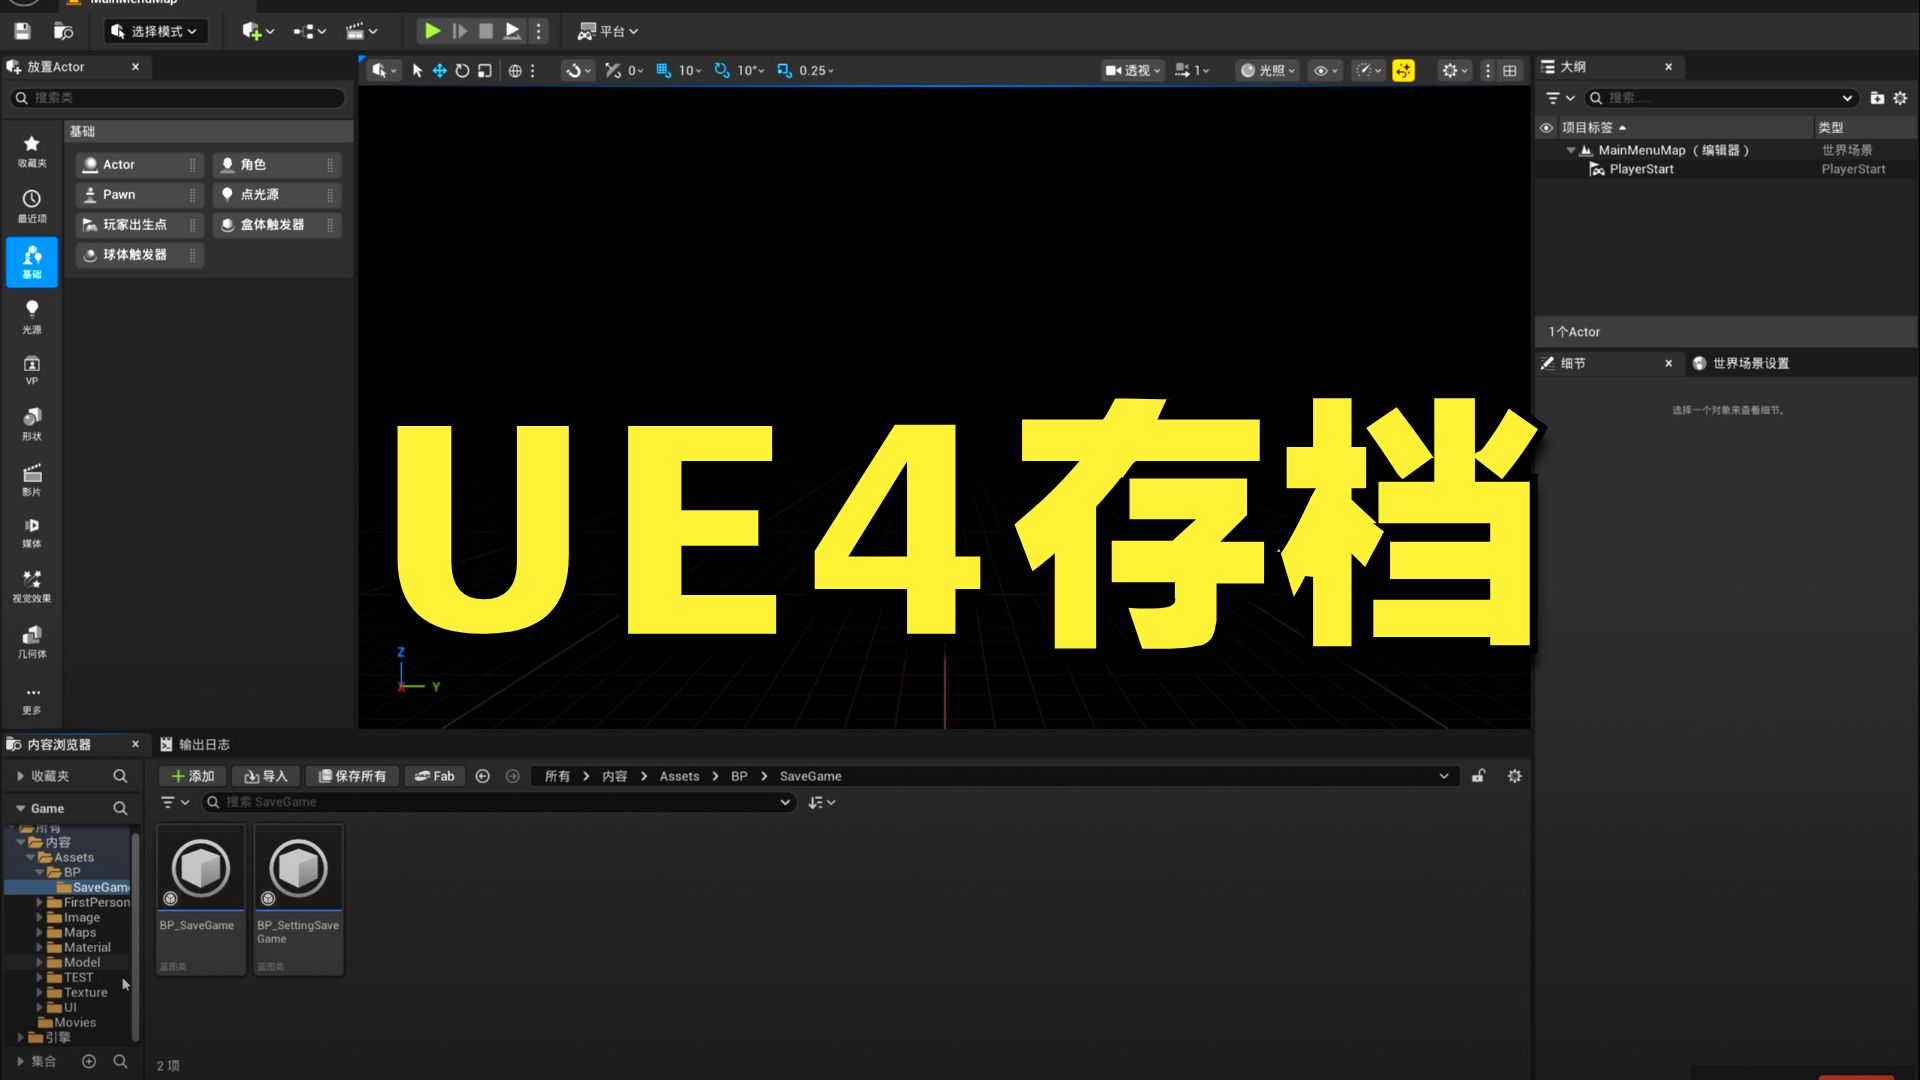Image resolution: width=1920 pixels, height=1080 pixels.
Task: Start Play in Editor
Action: pos(432,31)
